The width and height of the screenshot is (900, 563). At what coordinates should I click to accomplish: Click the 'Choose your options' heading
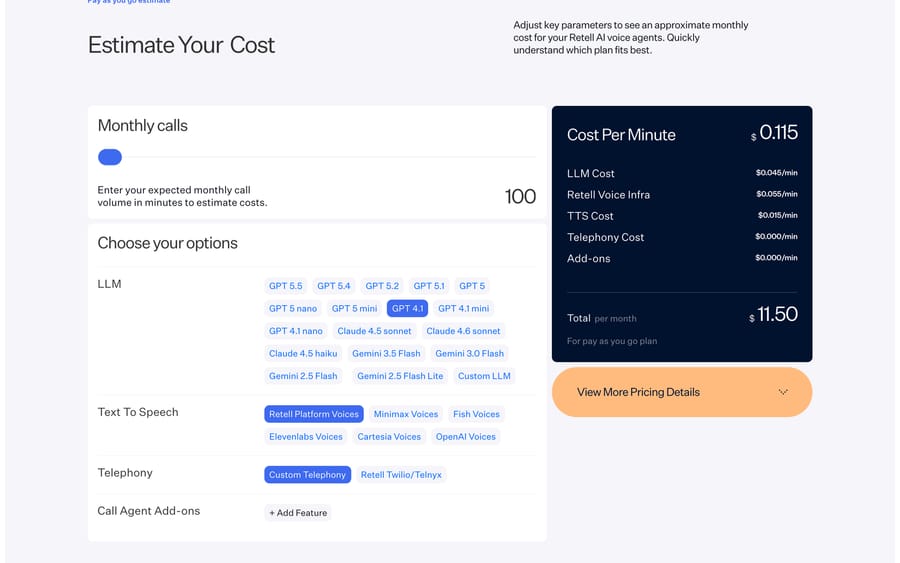(168, 243)
